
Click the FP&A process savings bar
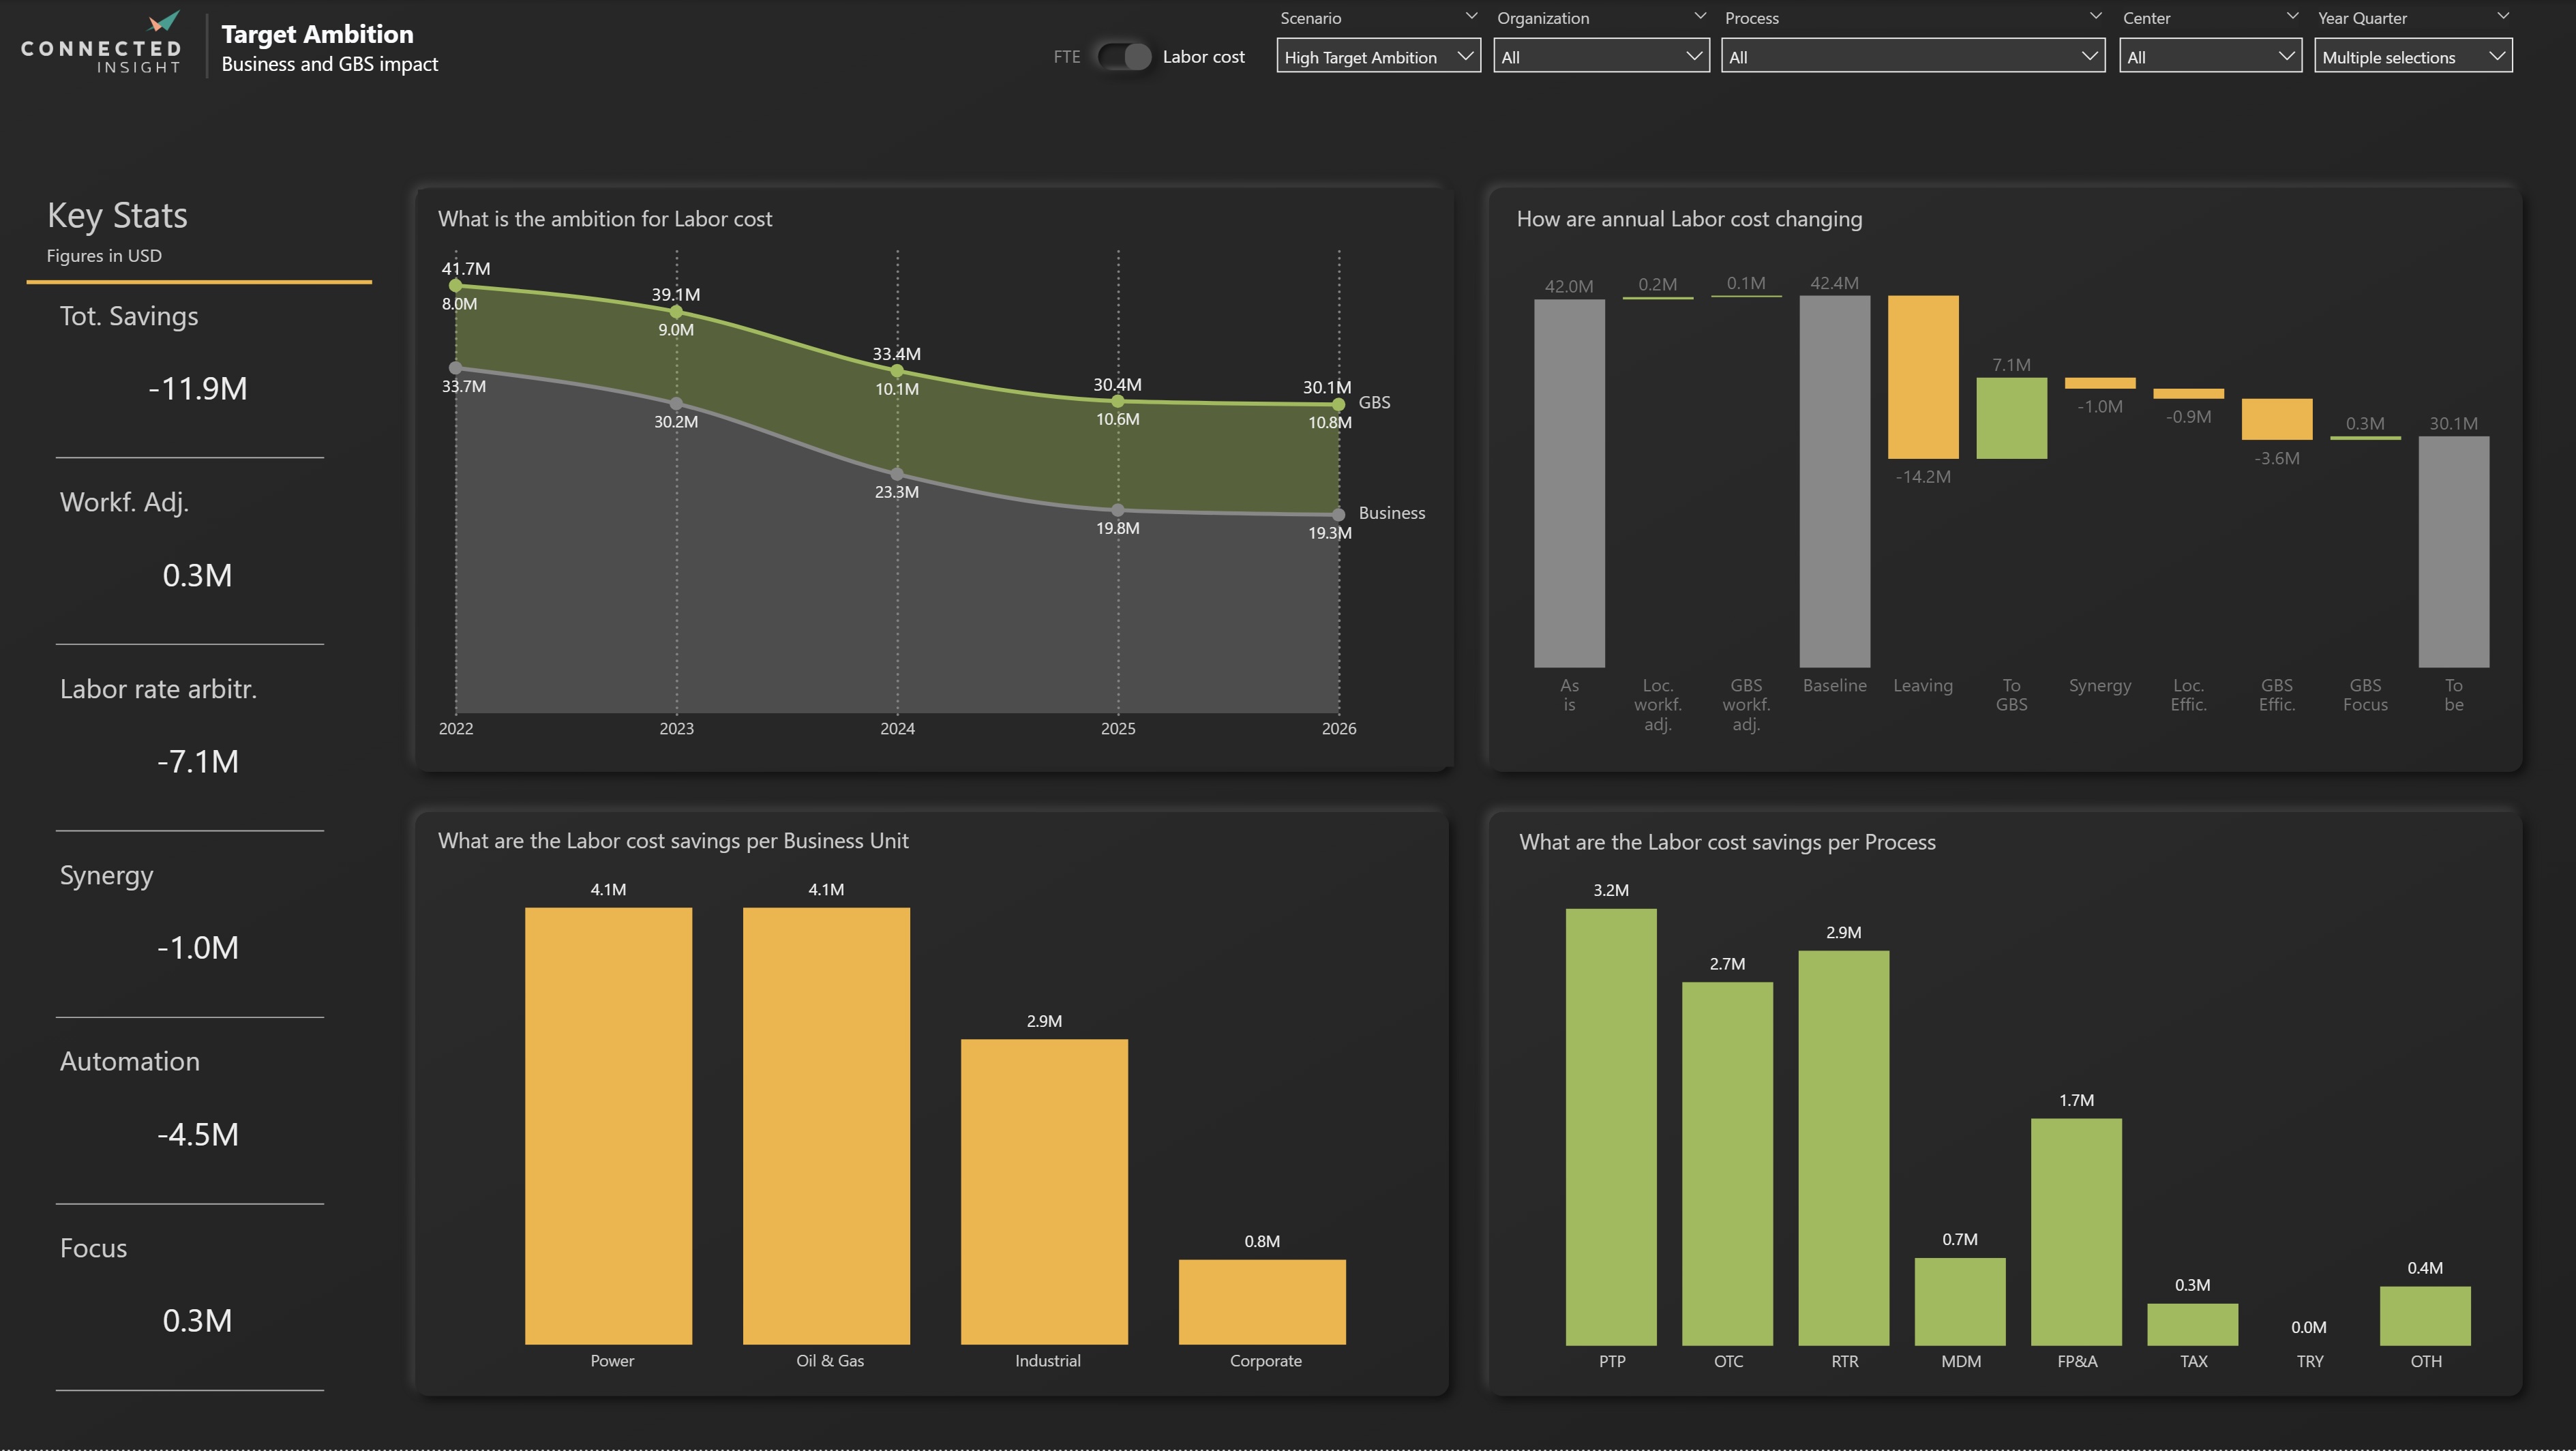(2076, 1231)
